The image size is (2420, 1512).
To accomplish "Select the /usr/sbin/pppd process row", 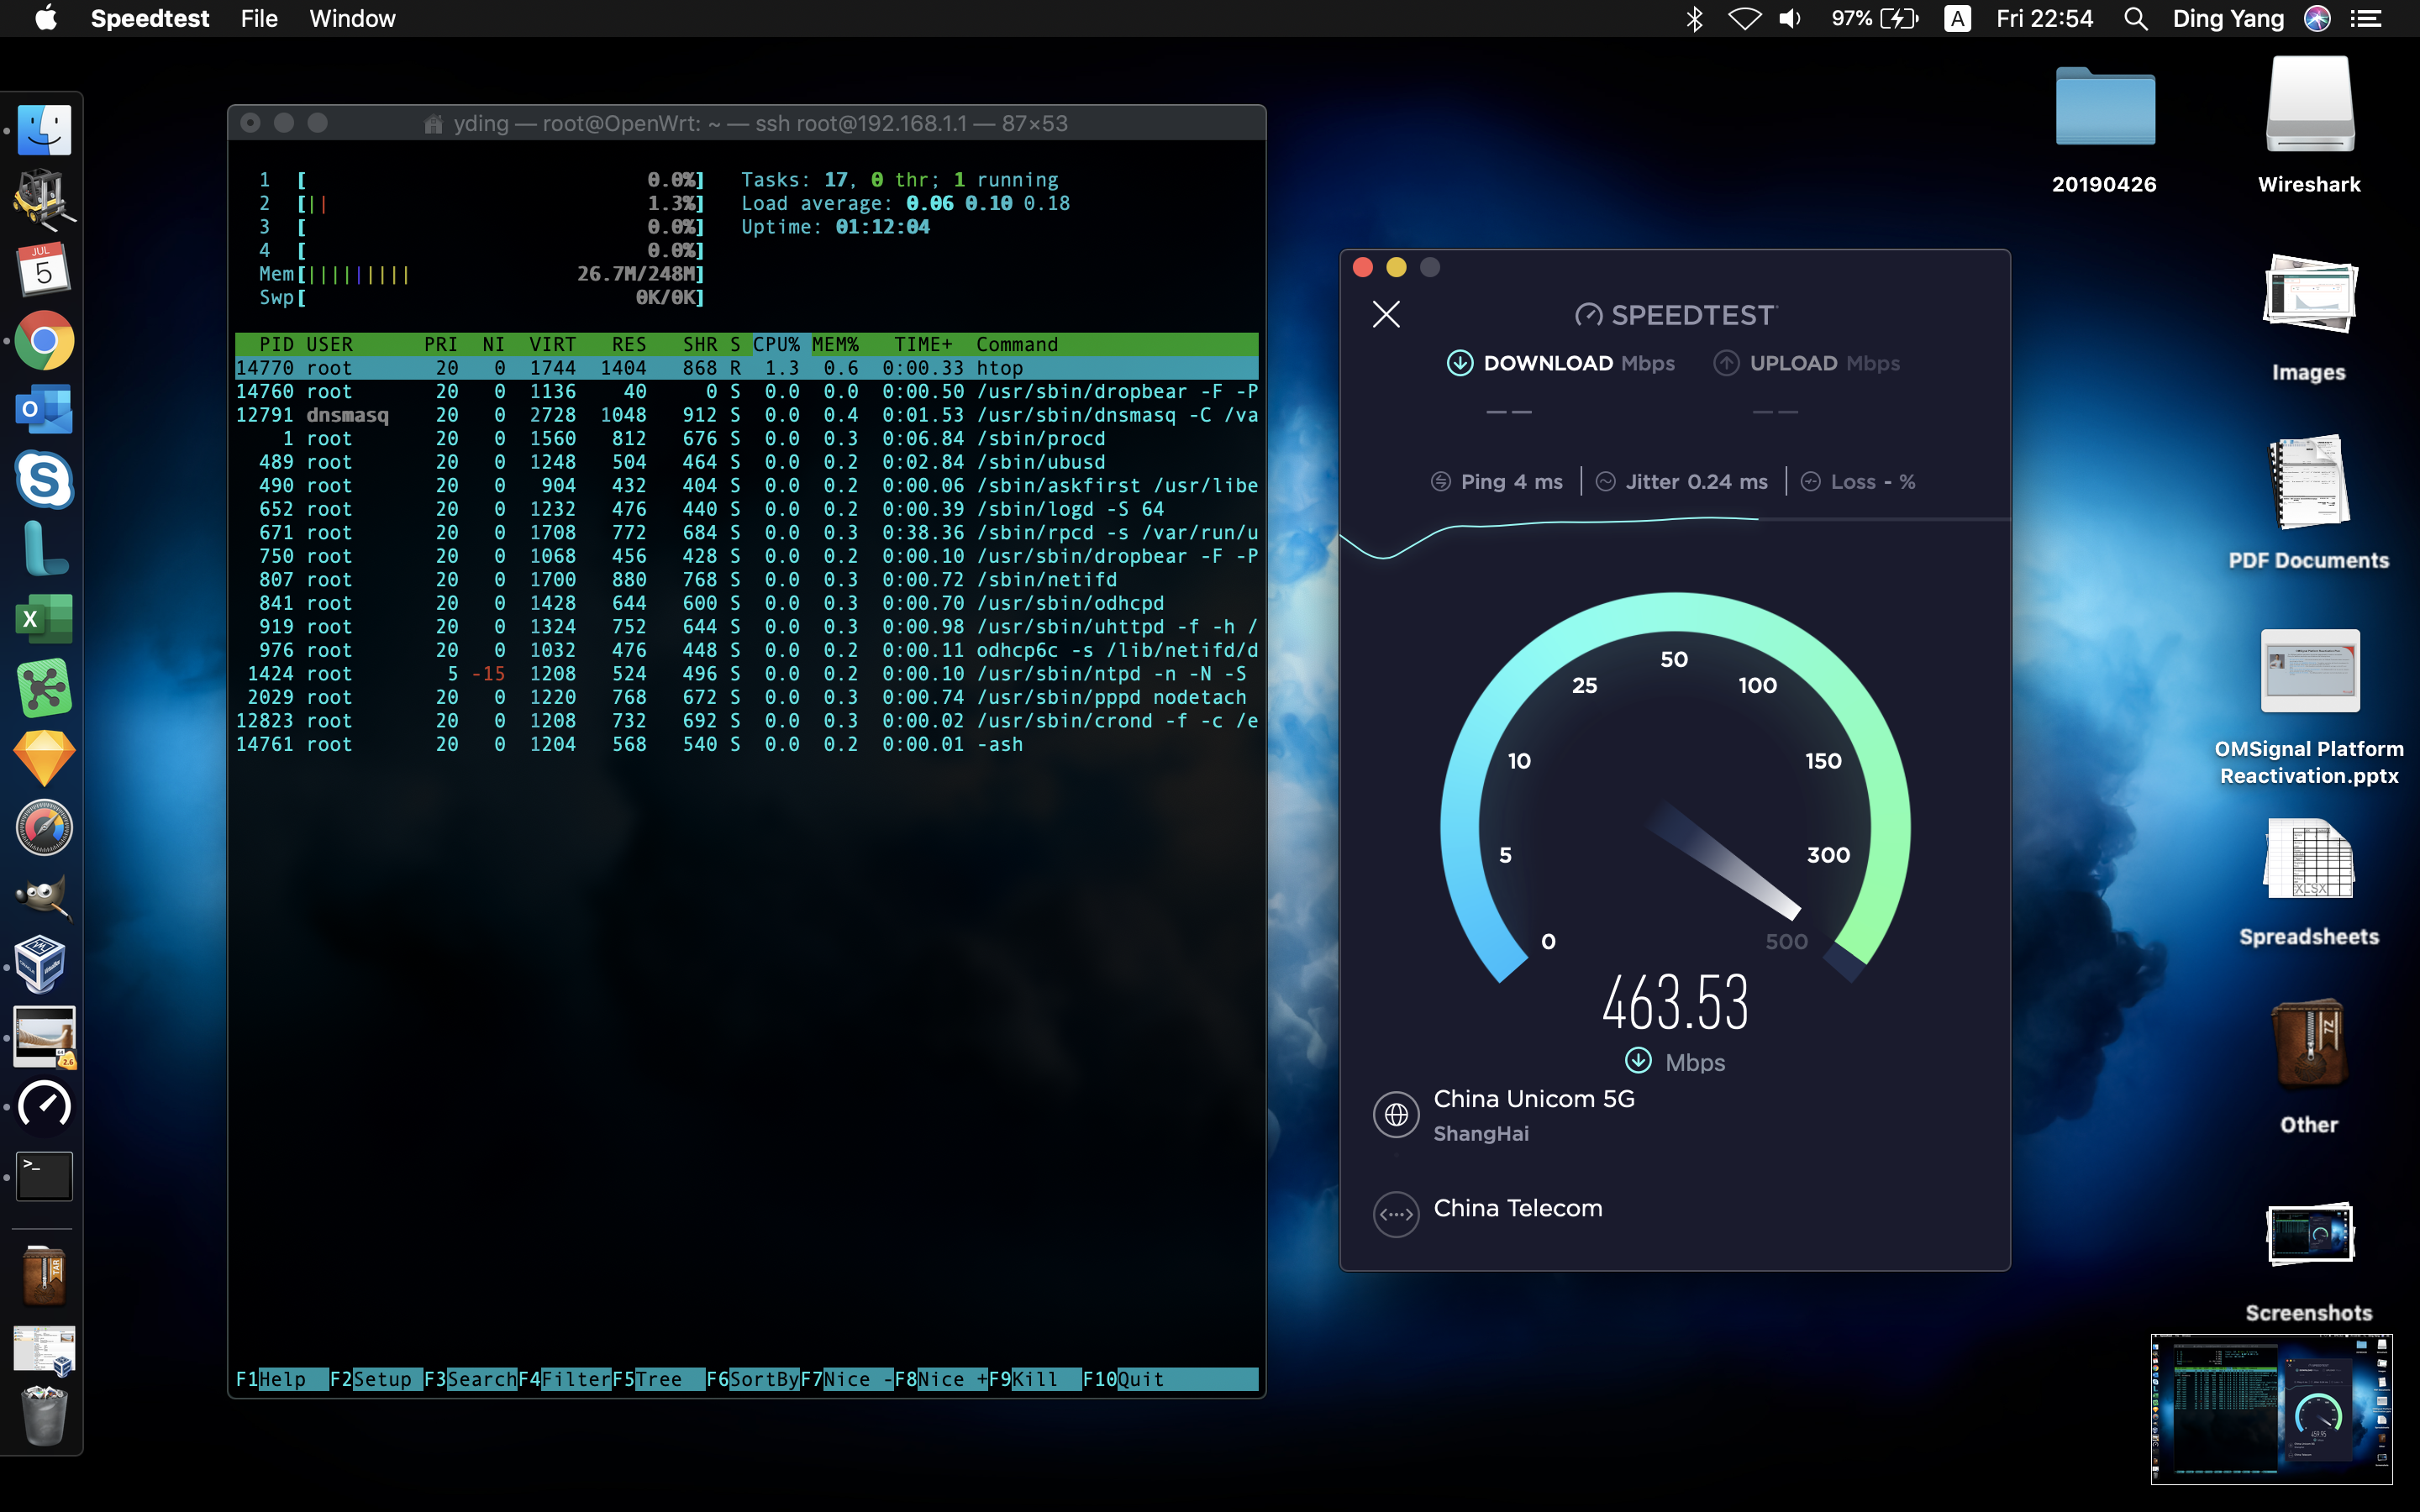I will click(x=746, y=697).
